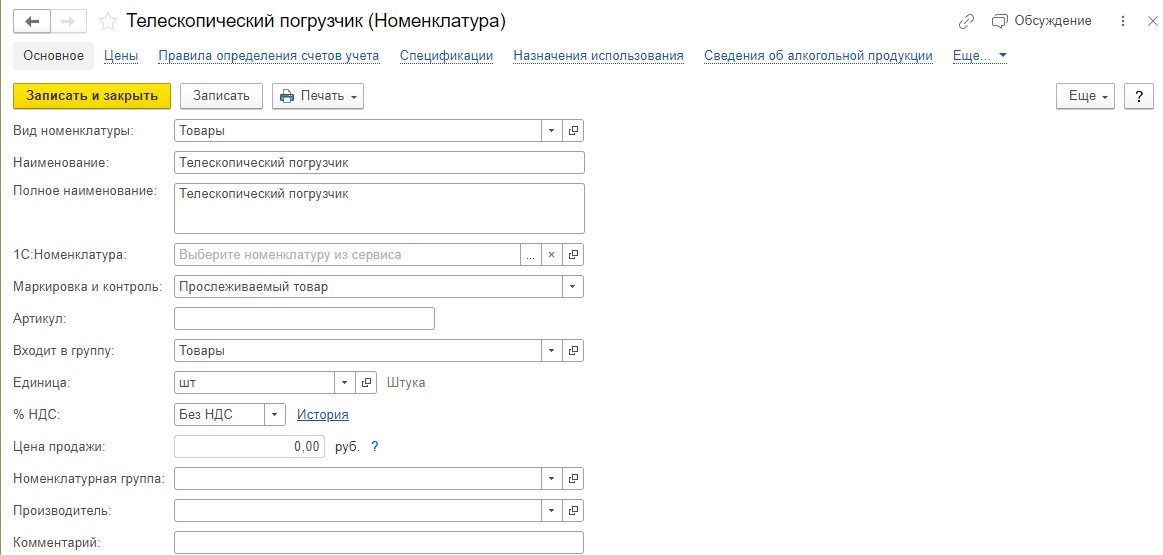Open the Цены tab
This screenshot has height=555, width=1163.
pyautogui.click(x=121, y=56)
